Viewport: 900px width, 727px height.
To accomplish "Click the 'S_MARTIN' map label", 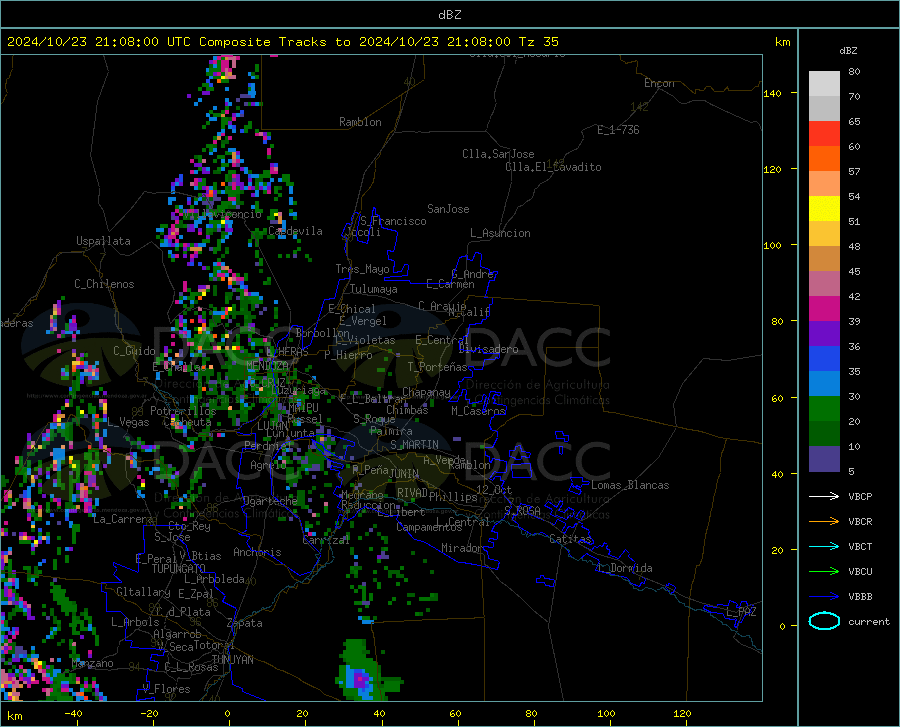I will (414, 445).
